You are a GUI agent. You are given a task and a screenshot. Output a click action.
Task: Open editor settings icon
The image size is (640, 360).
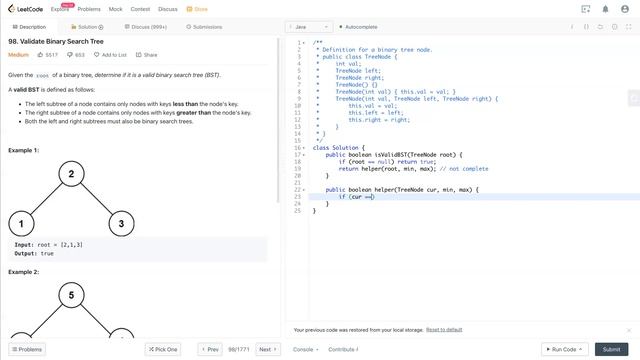pos(614,27)
